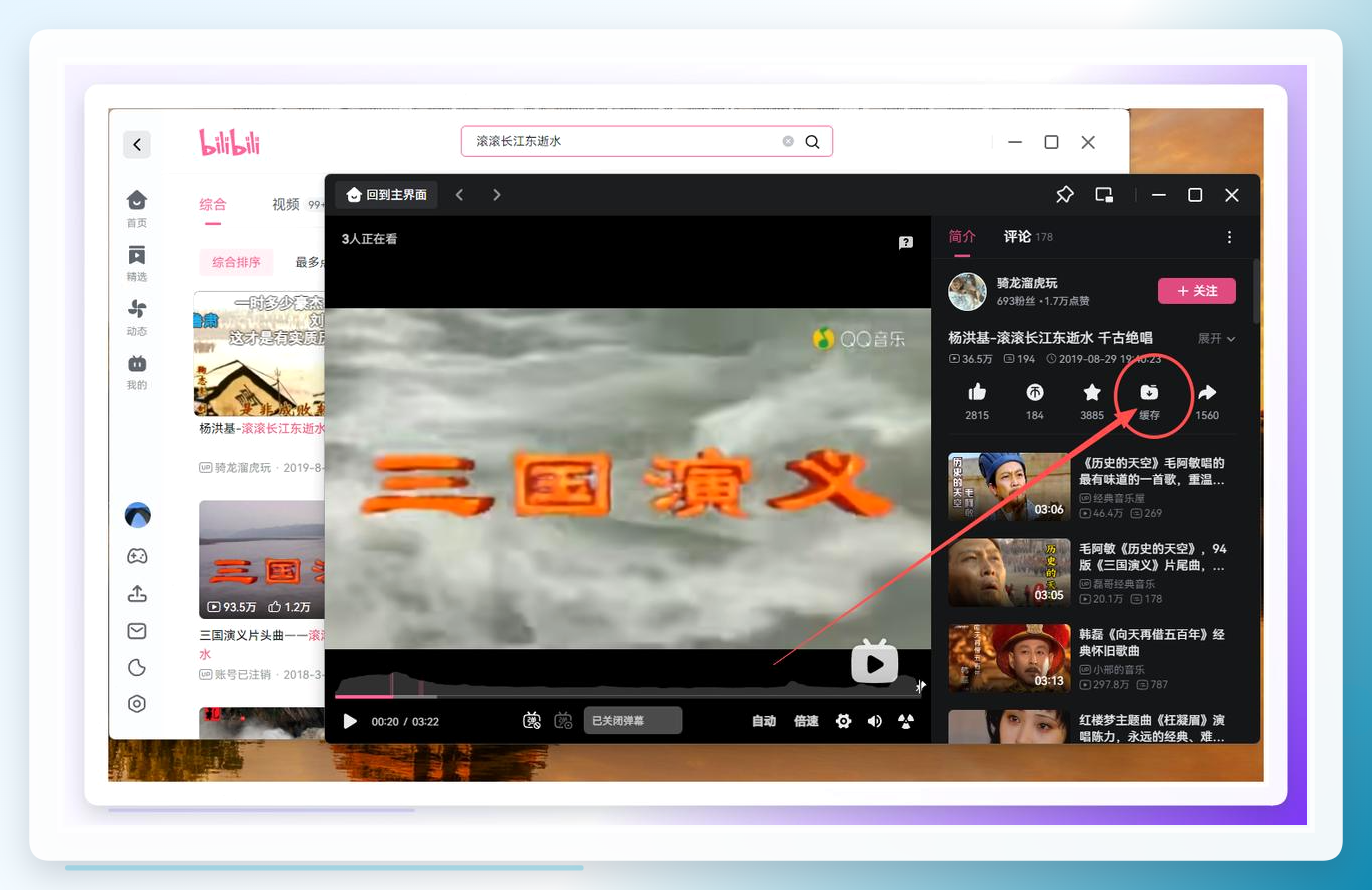Click video title 杨洪基-滚滚长江东逝水 千古绝唱
The width and height of the screenshot is (1372, 890).
(1050, 338)
